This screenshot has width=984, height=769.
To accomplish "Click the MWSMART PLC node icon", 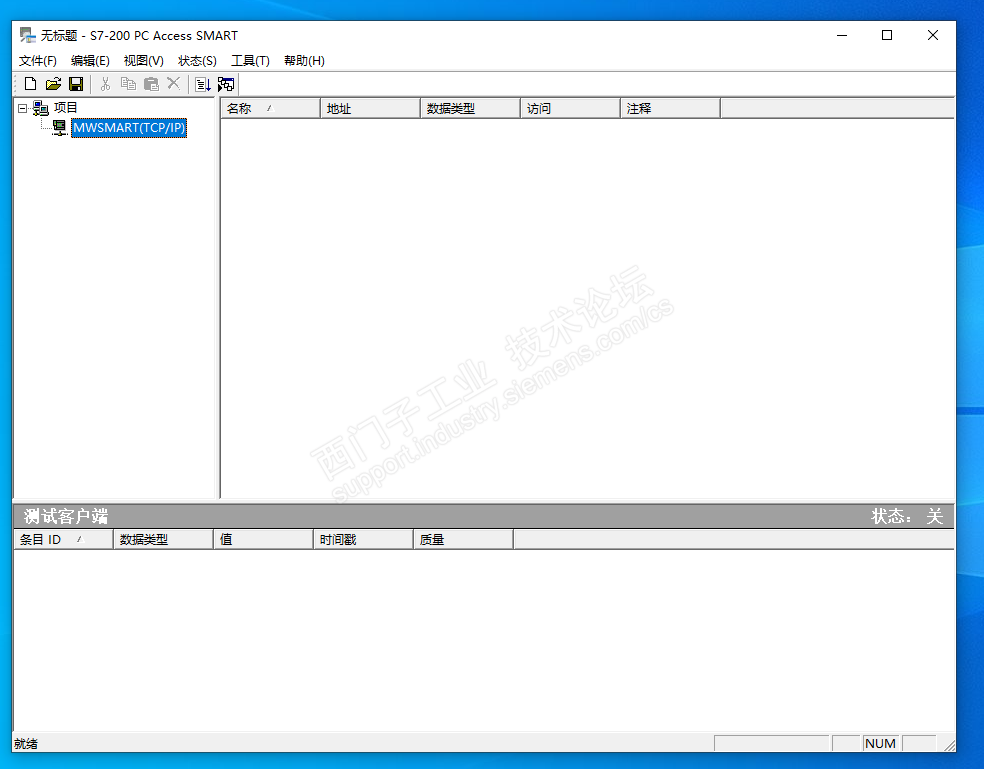I will point(60,128).
